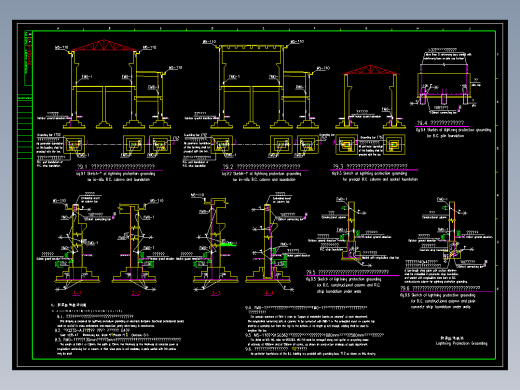
Task: Click the right socket foundation plan in 19.3
Action: pyautogui.click(x=394, y=145)
